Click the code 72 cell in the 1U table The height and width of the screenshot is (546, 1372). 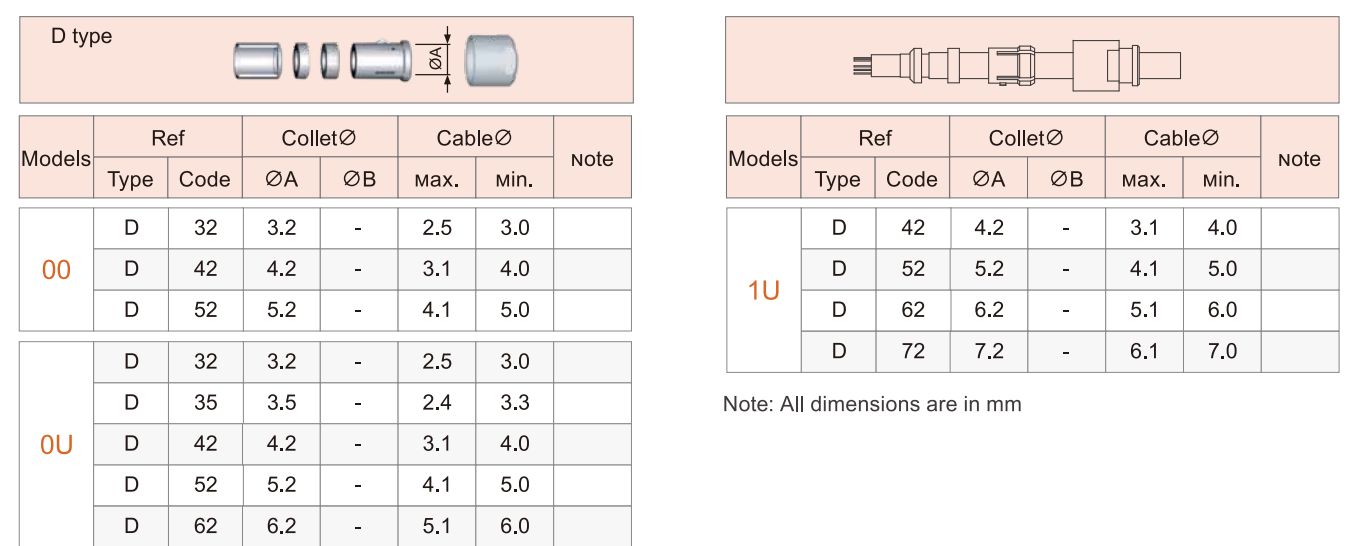(912, 351)
